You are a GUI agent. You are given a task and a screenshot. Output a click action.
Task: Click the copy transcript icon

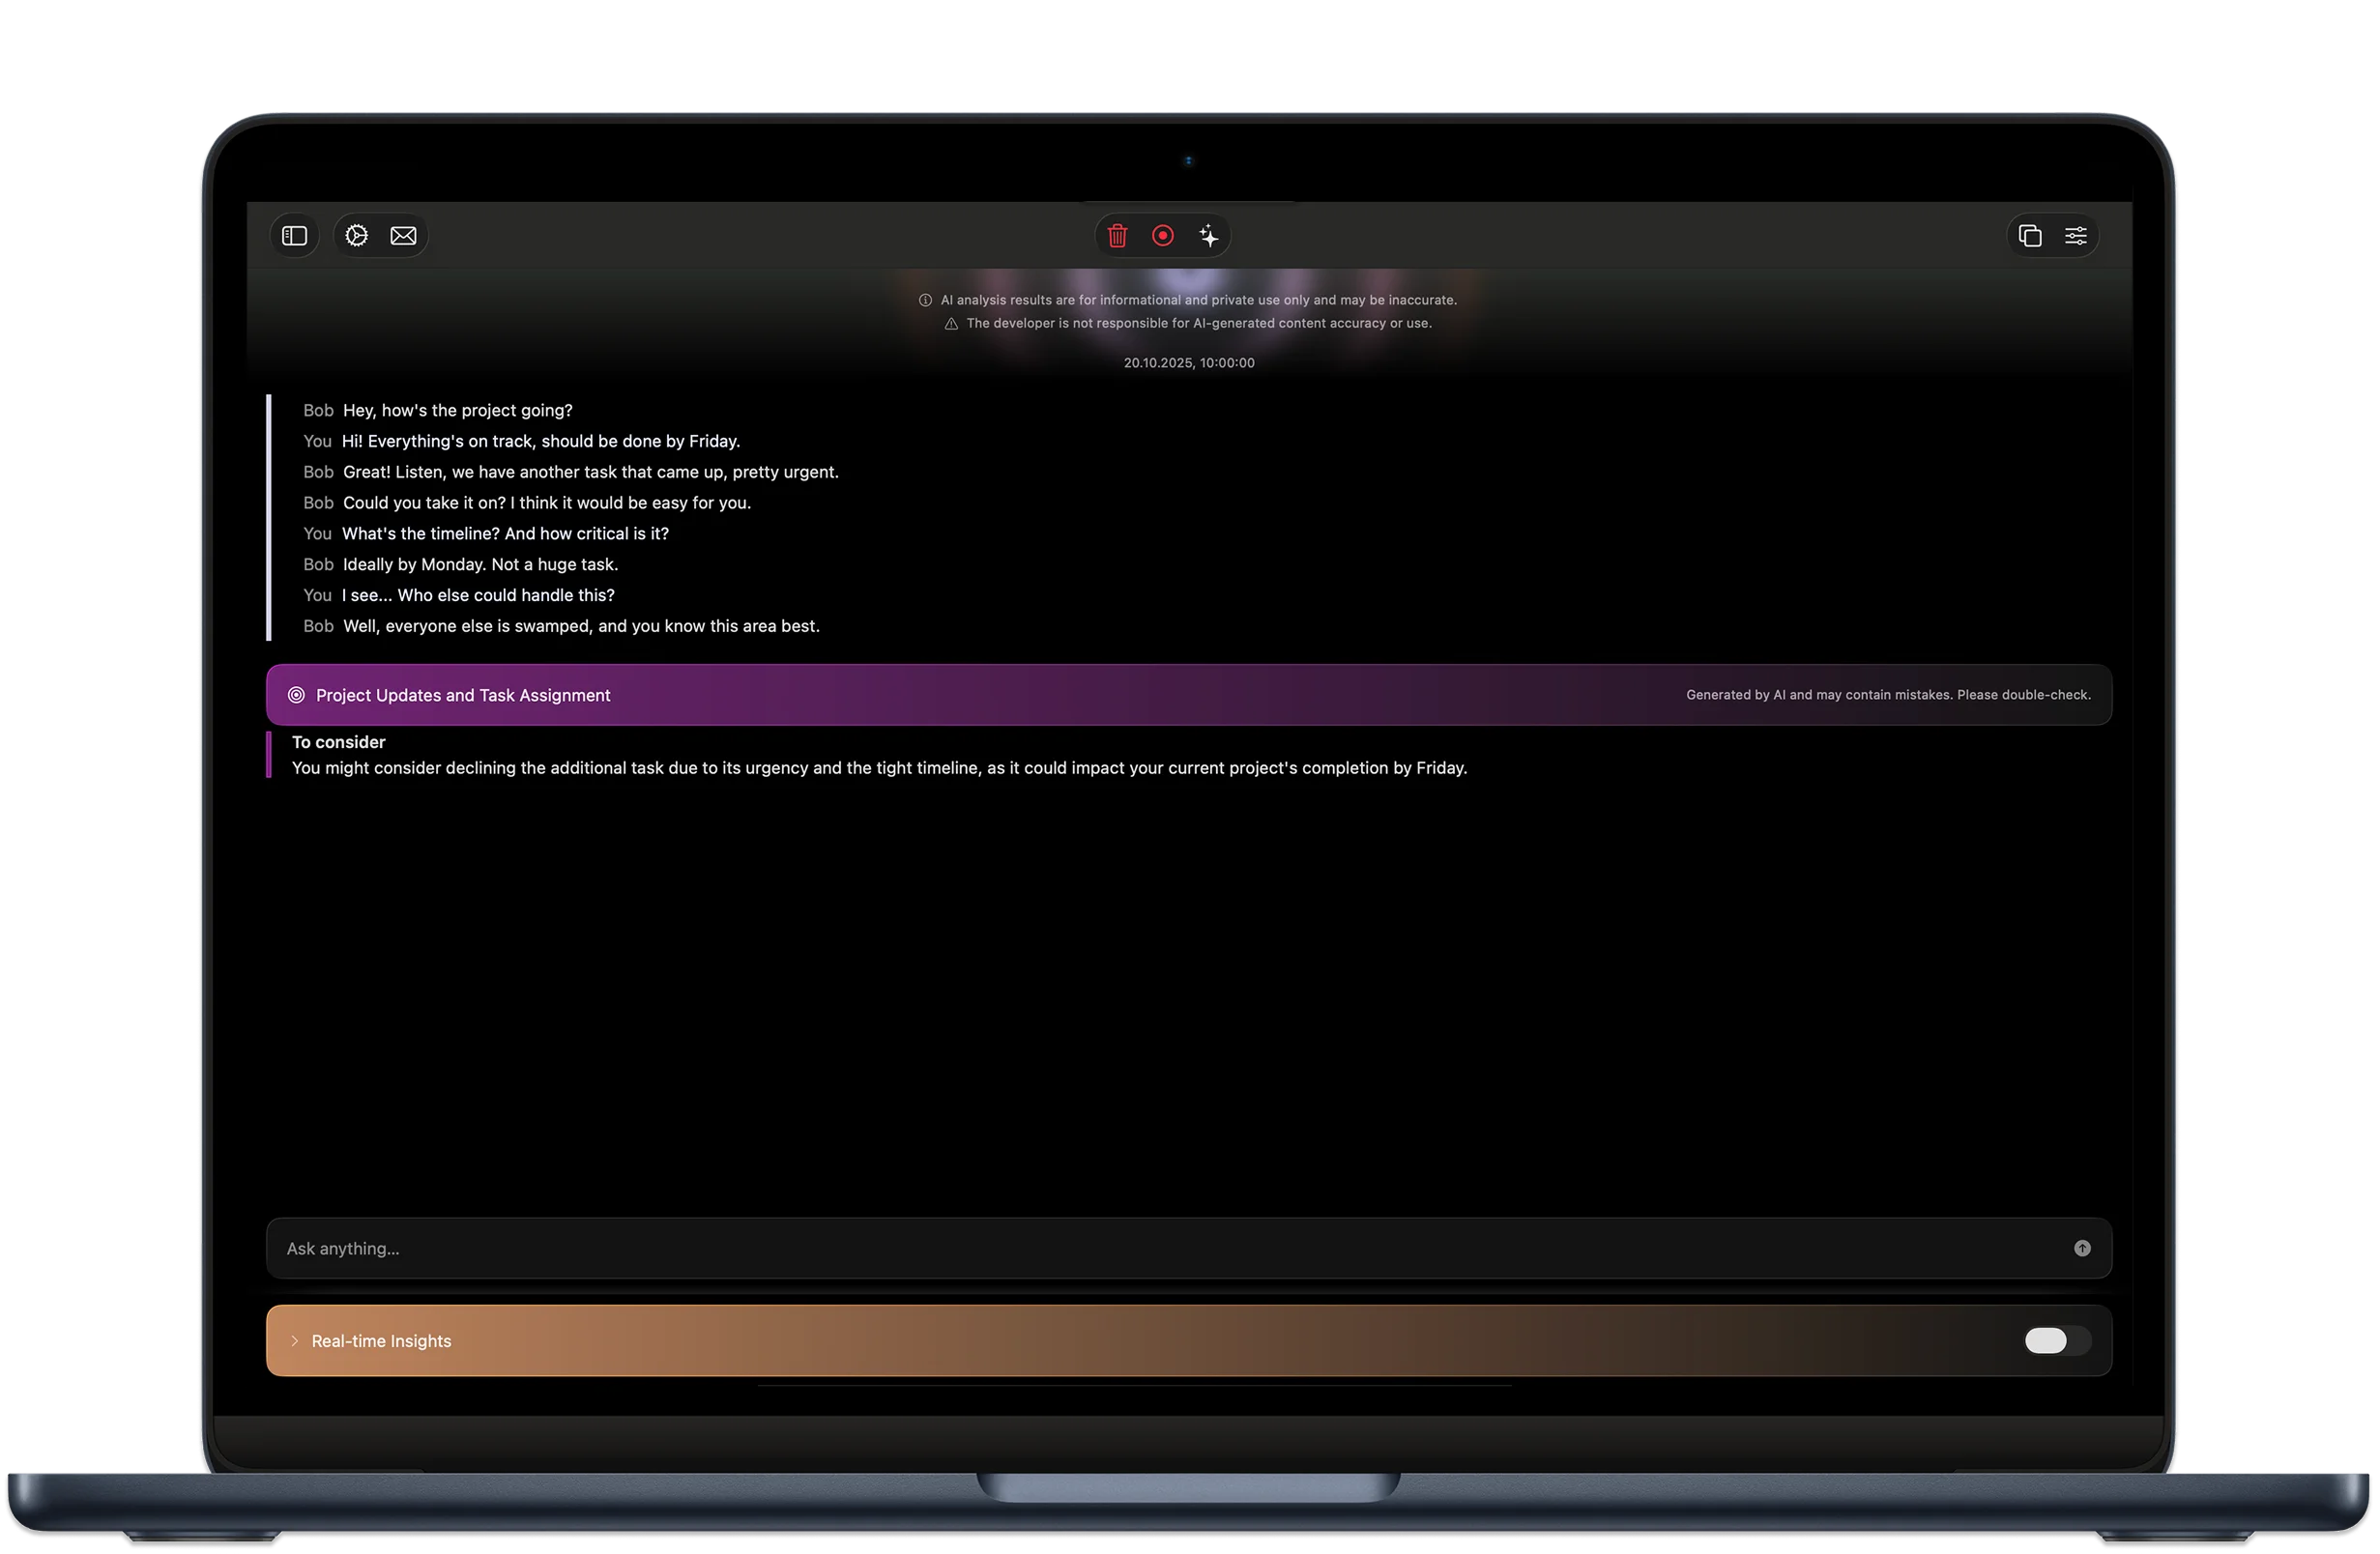(x=2029, y=236)
